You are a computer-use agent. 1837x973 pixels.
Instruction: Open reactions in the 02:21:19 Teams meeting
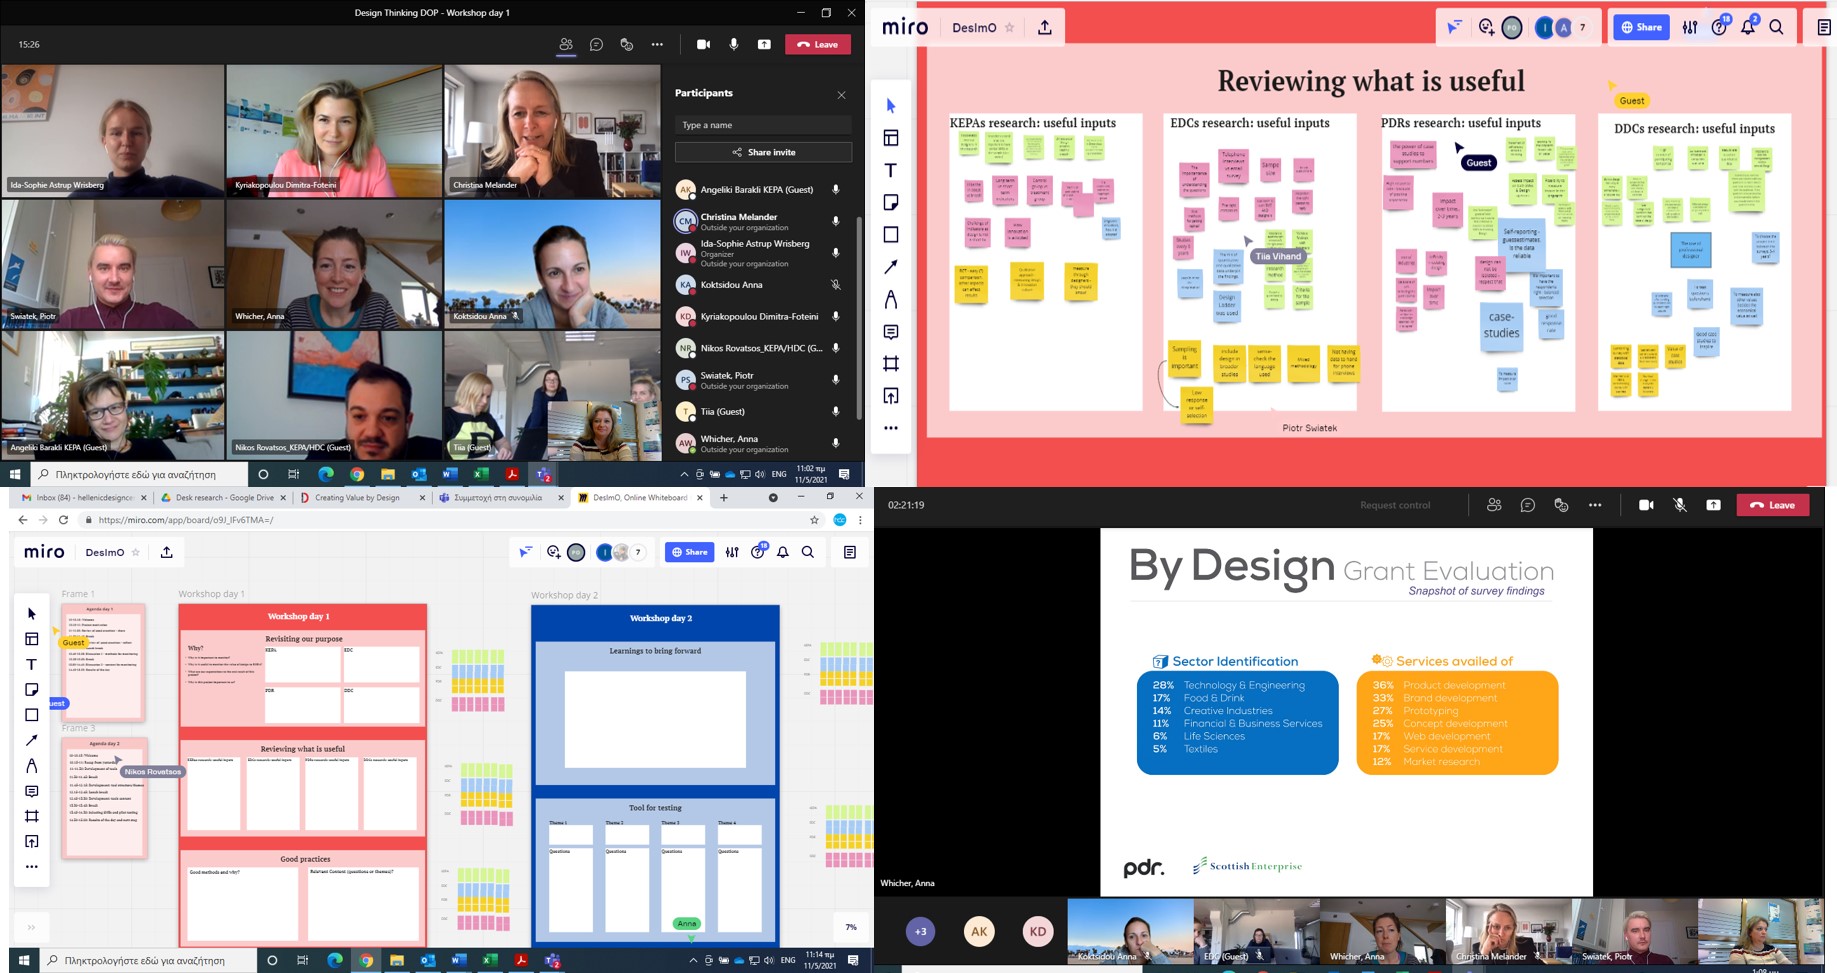point(1561,505)
